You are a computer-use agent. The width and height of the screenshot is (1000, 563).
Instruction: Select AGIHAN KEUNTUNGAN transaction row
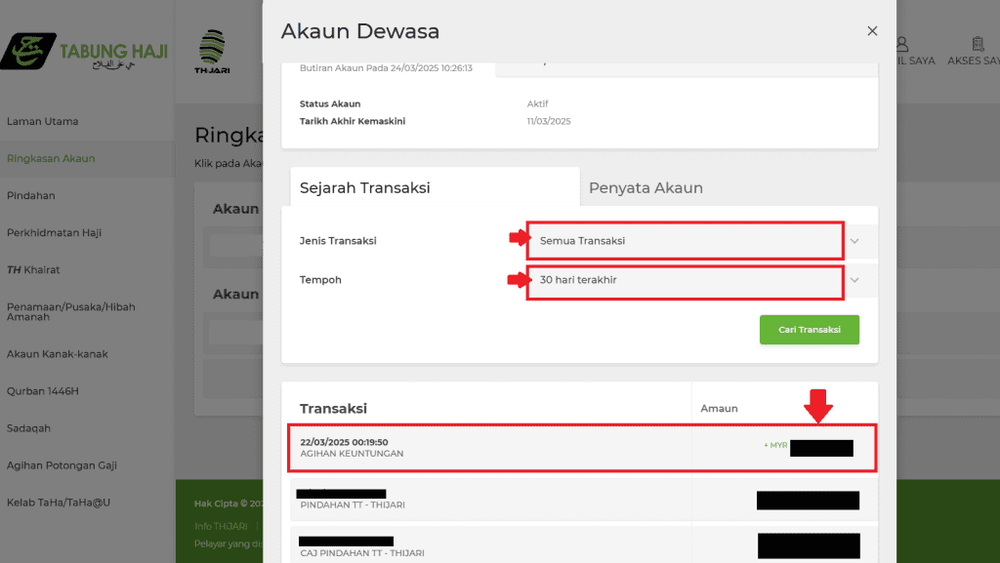(x=582, y=448)
